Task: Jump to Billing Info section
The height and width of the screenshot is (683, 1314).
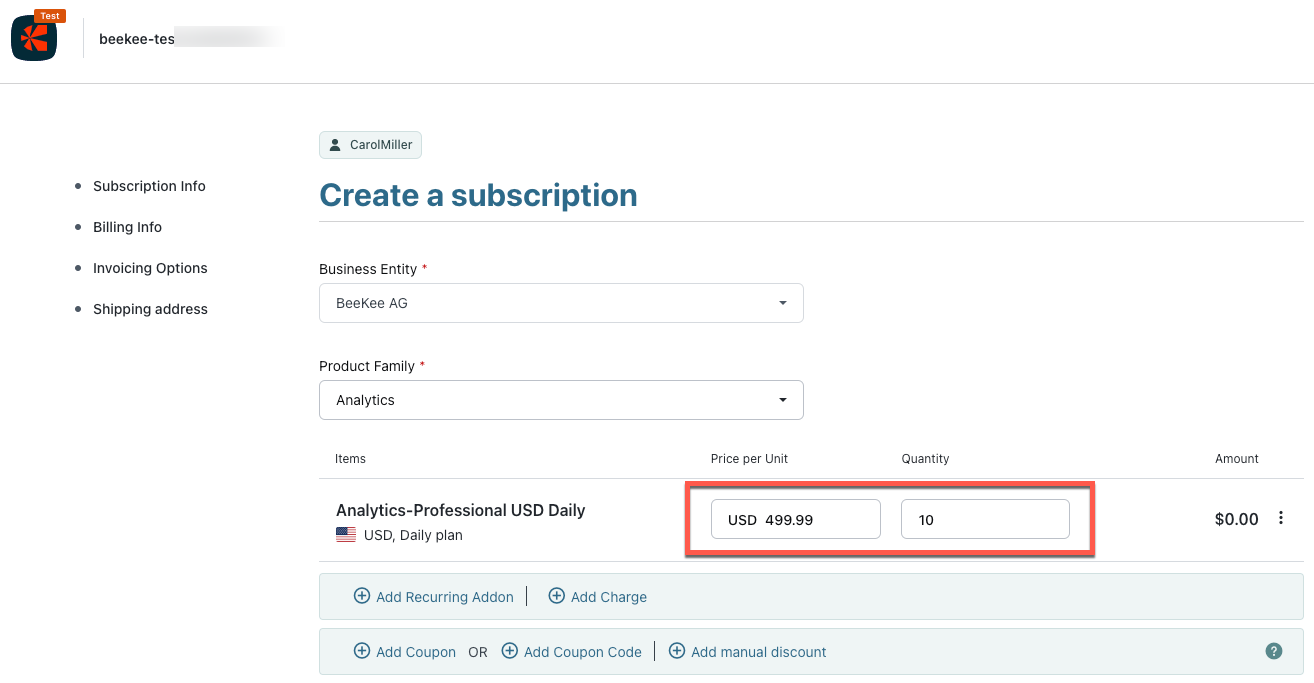Action: [x=127, y=227]
